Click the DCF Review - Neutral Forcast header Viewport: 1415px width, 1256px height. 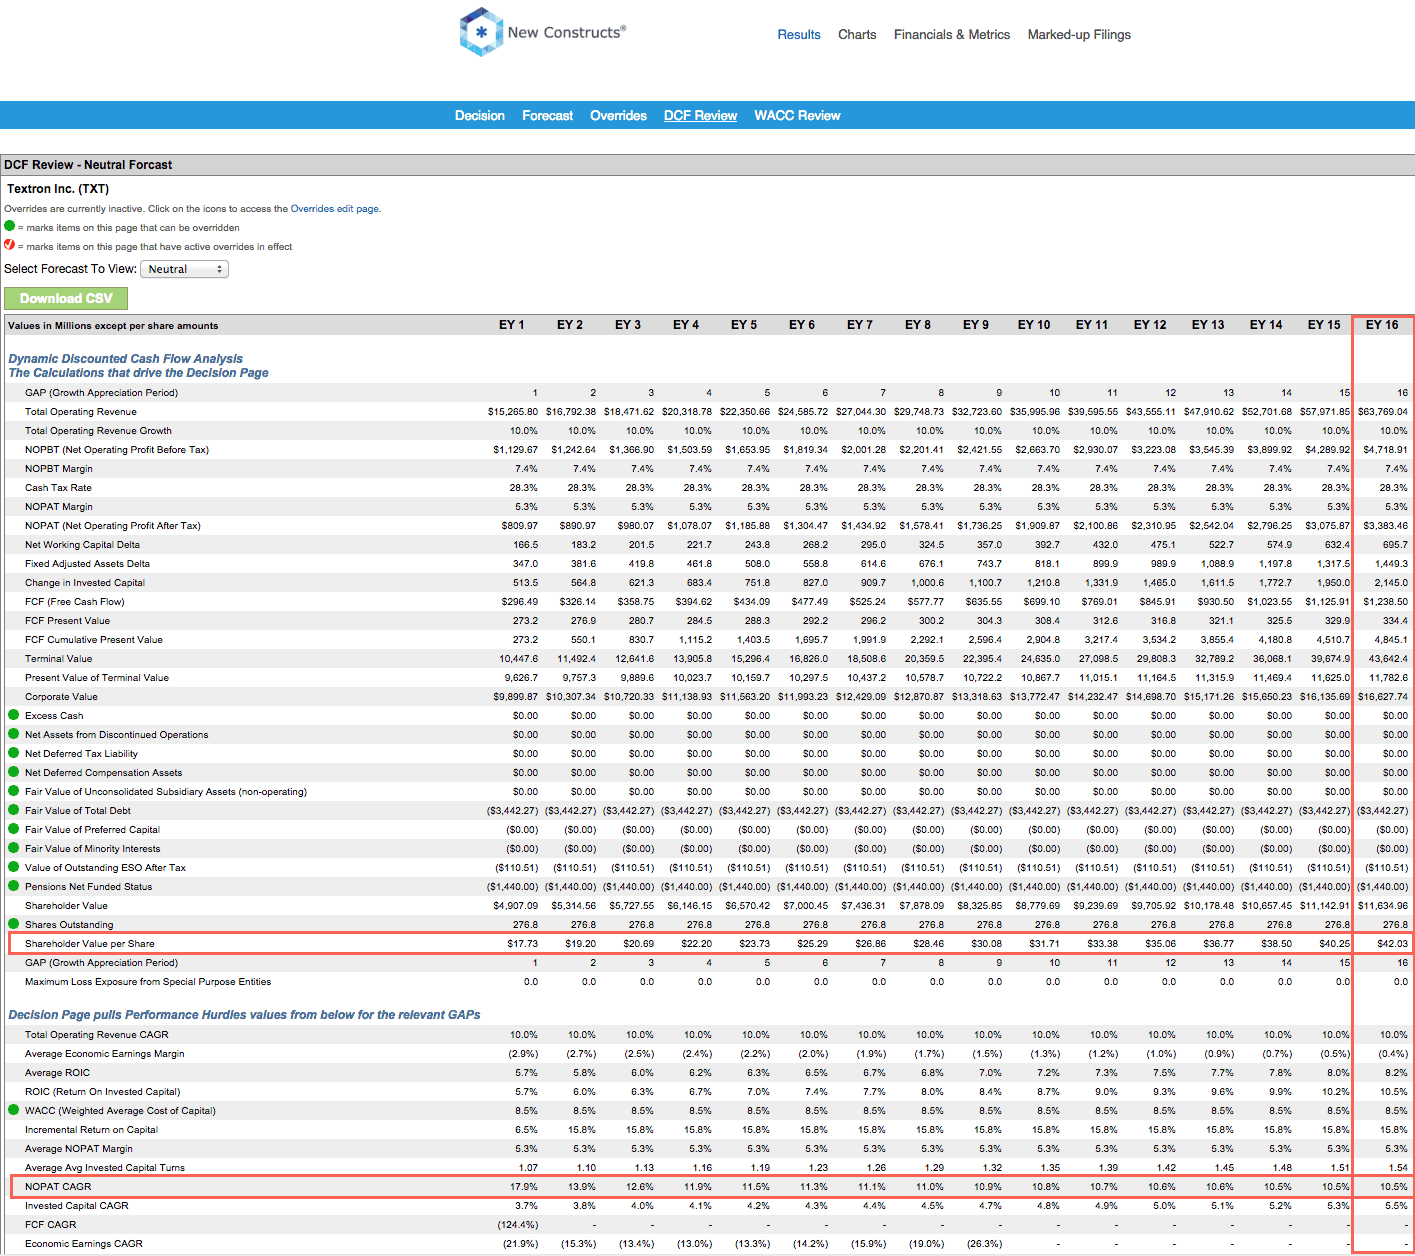88,165
